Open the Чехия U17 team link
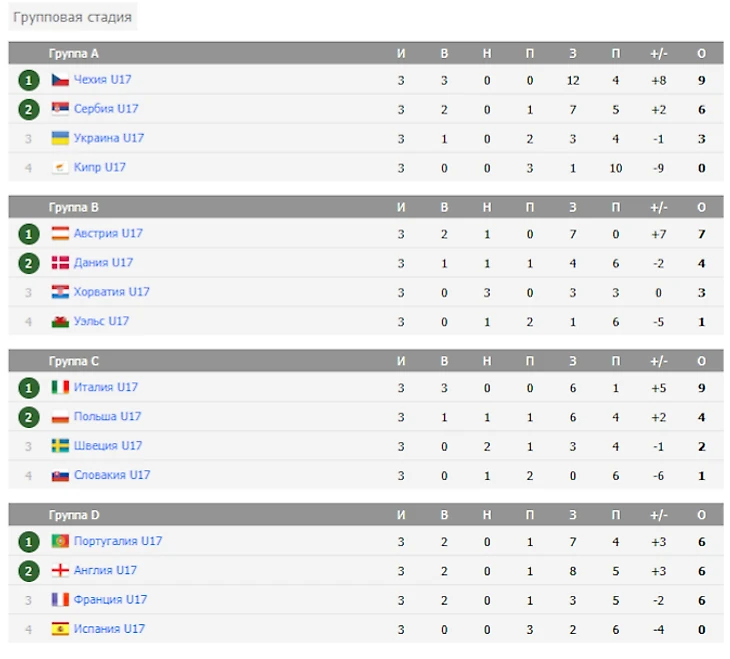The width and height of the screenshot is (730, 659). [103, 80]
